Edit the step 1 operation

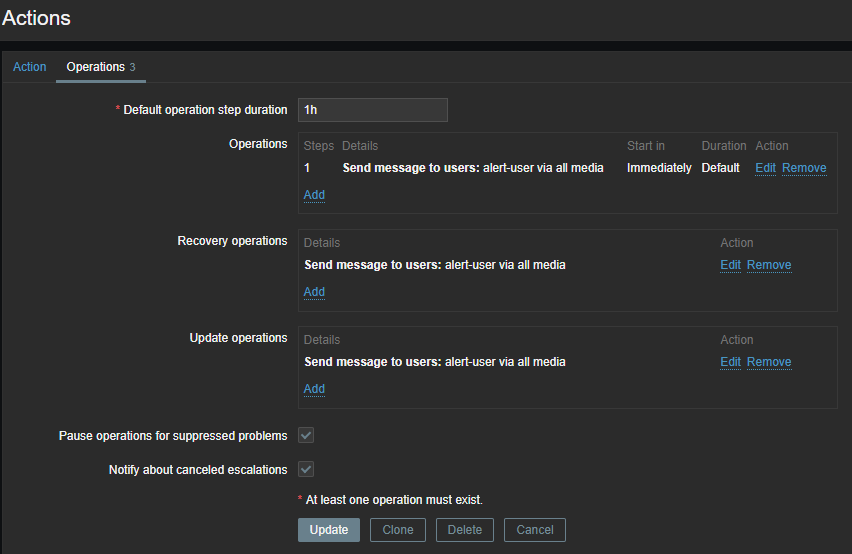(x=765, y=168)
